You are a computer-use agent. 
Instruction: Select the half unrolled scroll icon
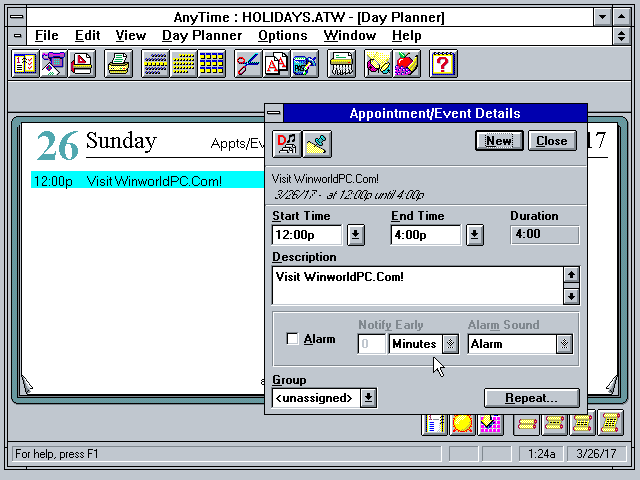point(582,423)
